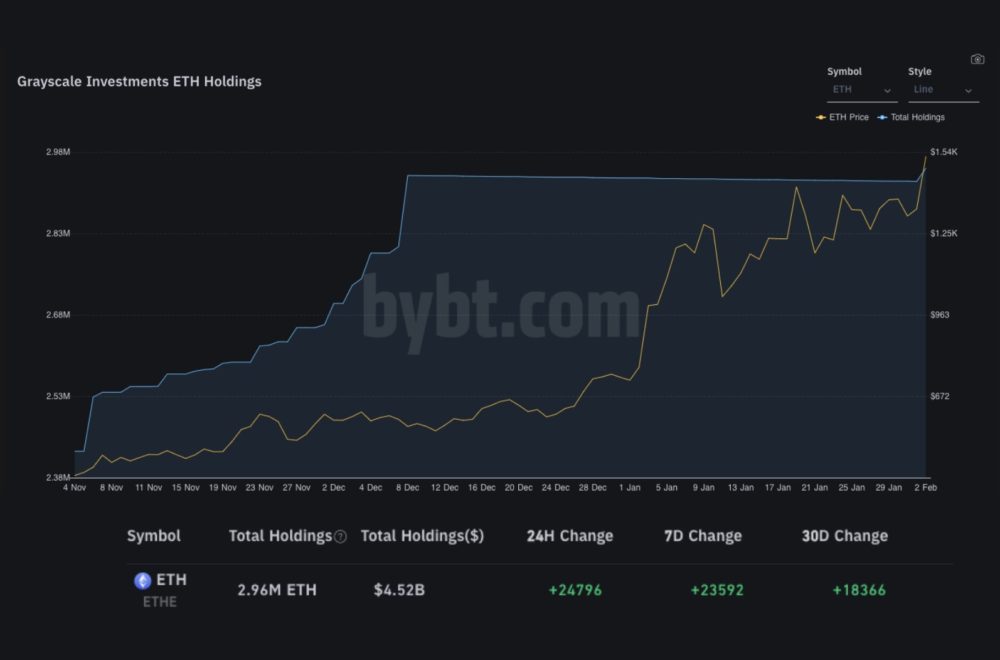Viewport: 1000px width, 660px height.
Task: Click the +23592 7D change value
Action: click(x=717, y=590)
